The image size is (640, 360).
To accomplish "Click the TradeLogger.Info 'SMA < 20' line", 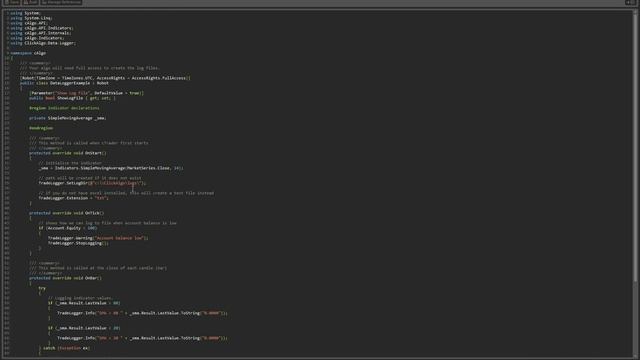I will [x=142, y=338].
